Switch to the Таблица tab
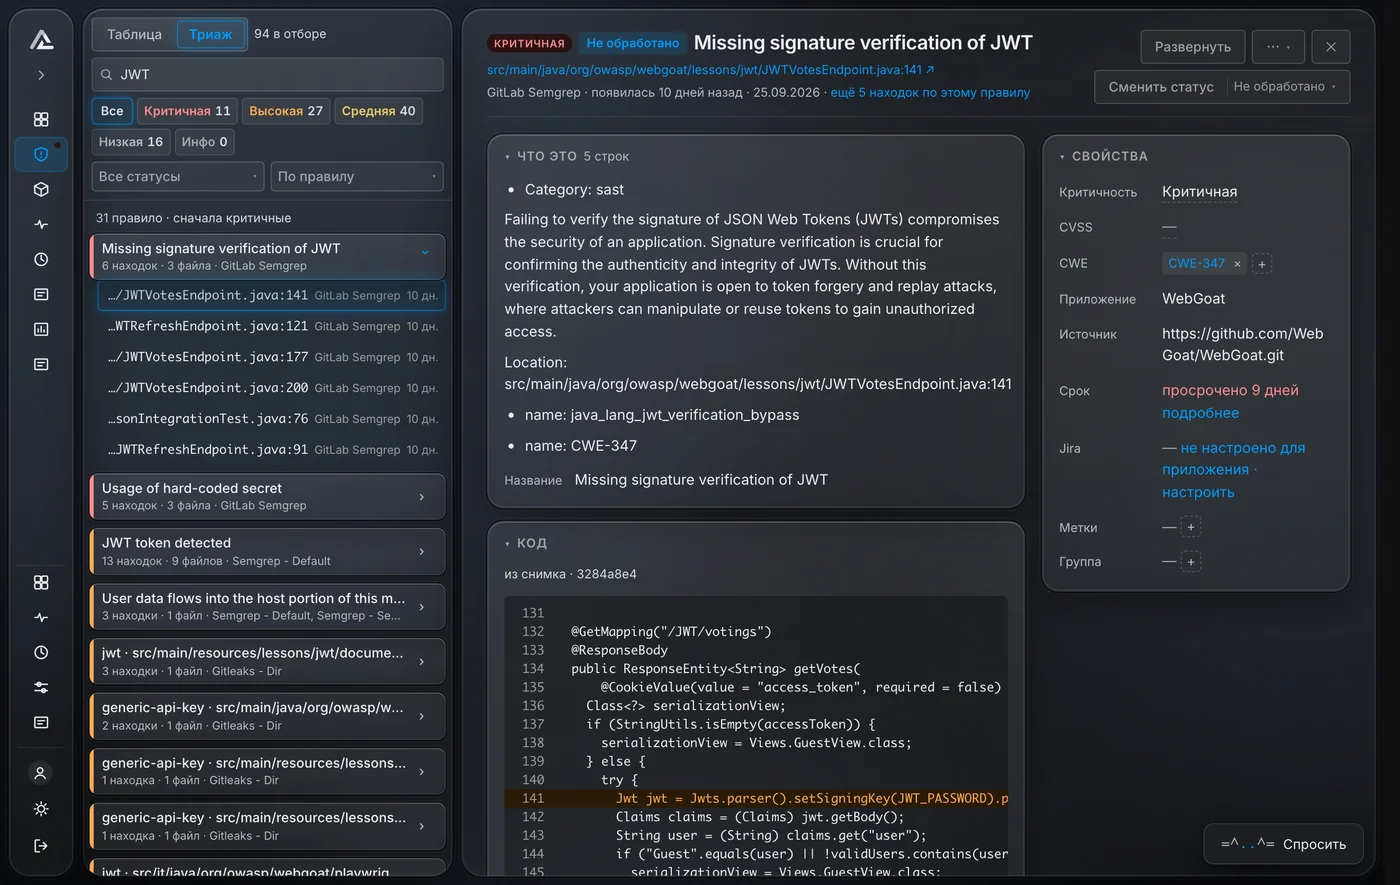 135,34
